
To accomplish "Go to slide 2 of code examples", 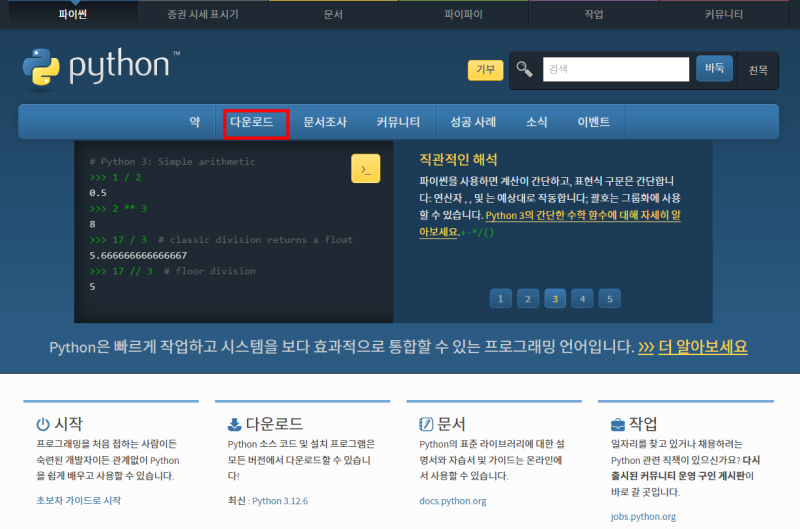I will [528, 298].
